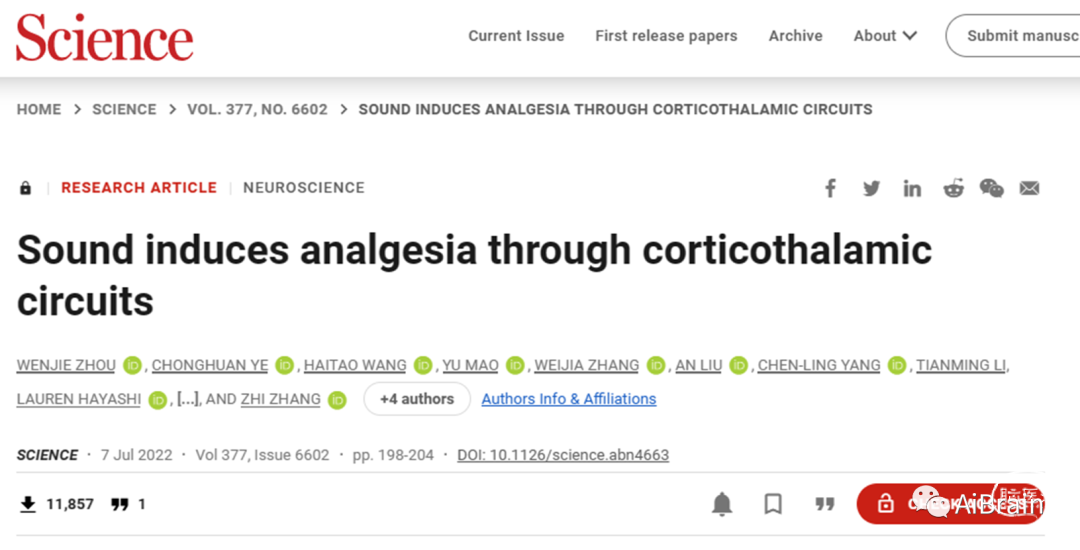
Task: Open First release papers page
Action: pyautogui.click(x=666, y=36)
